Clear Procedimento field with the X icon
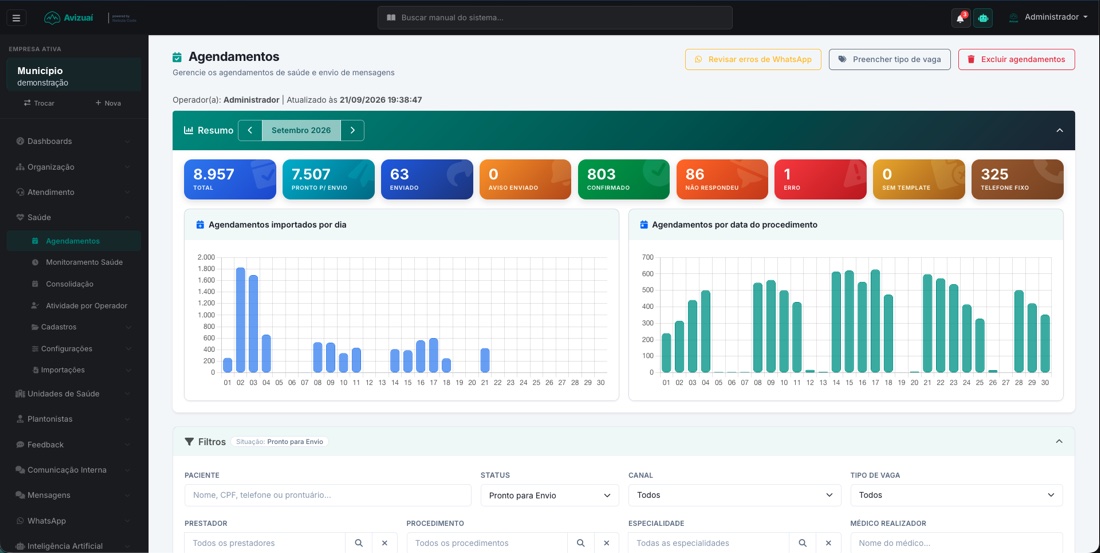This screenshot has width=1100, height=553. click(x=606, y=543)
